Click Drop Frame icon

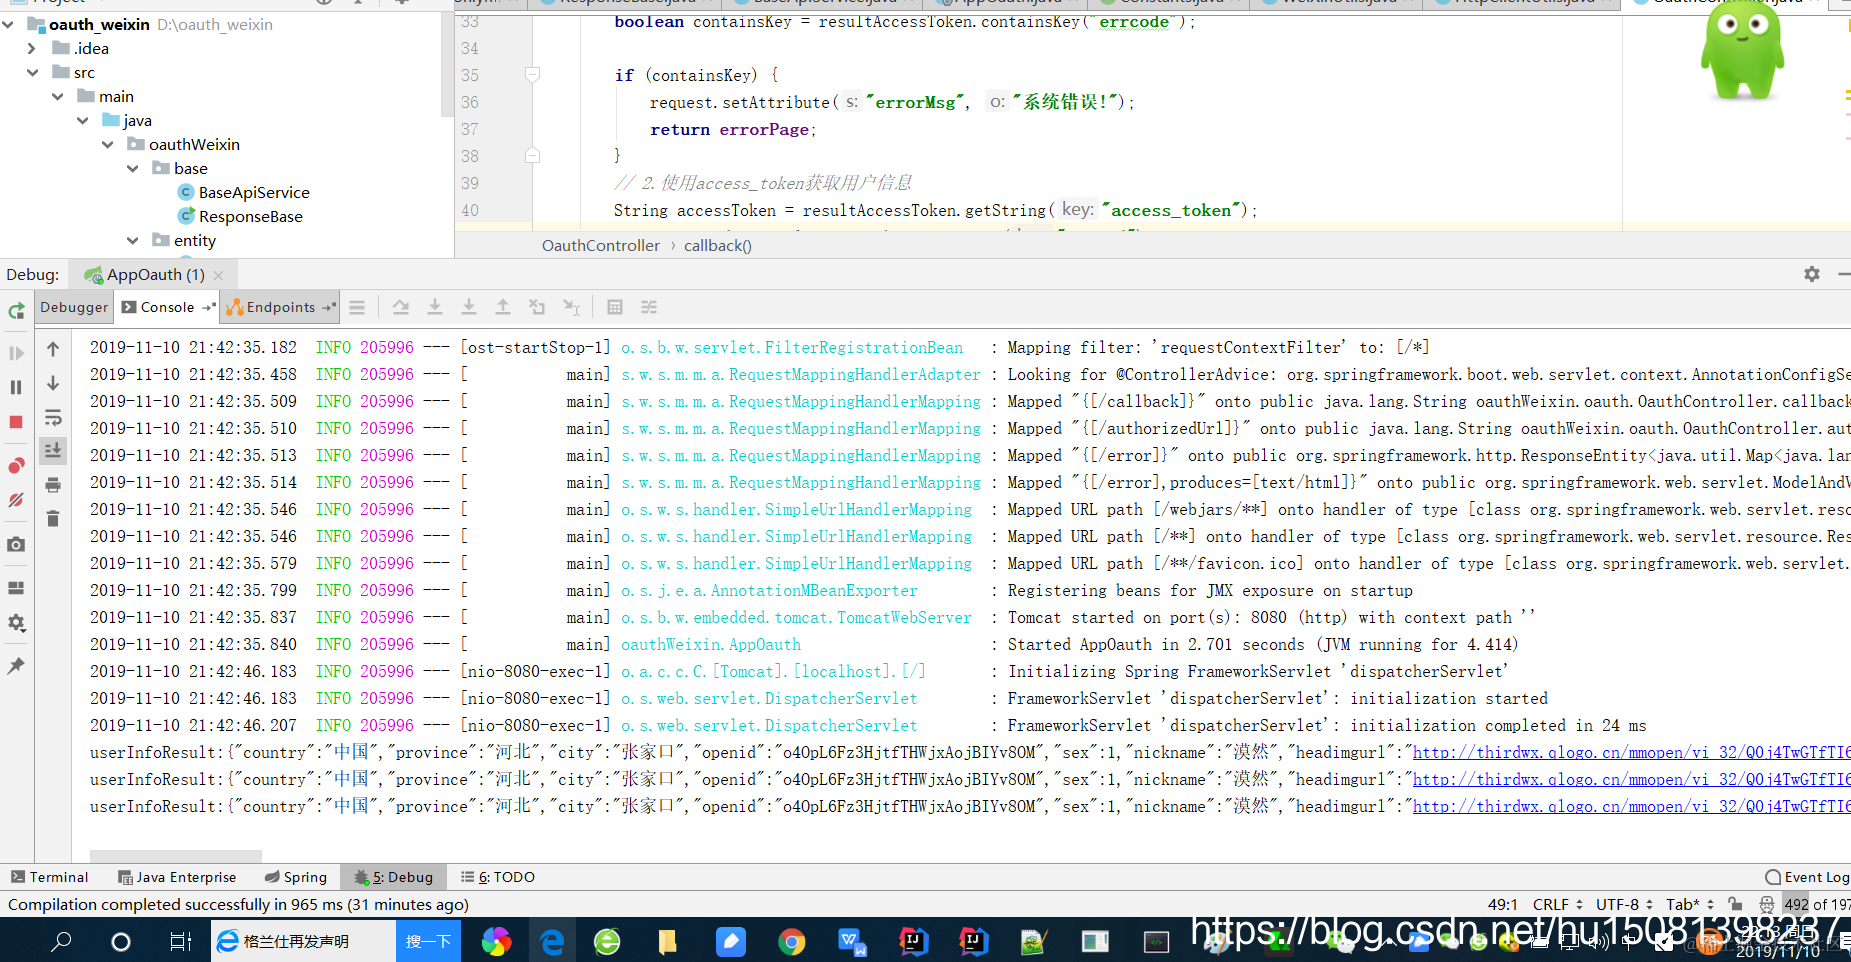(x=537, y=307)
